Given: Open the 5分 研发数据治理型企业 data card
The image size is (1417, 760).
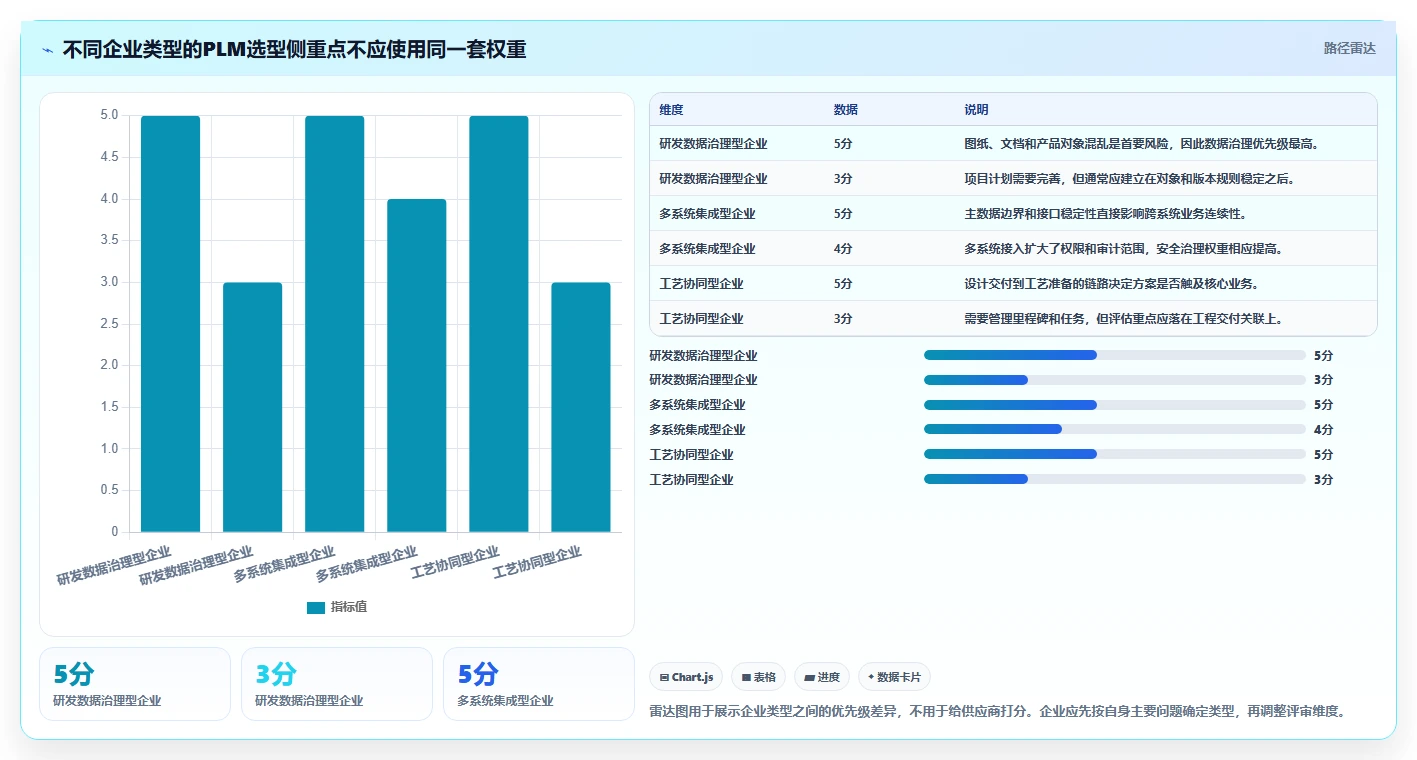Looking at the screenshot, I should 135,684.
